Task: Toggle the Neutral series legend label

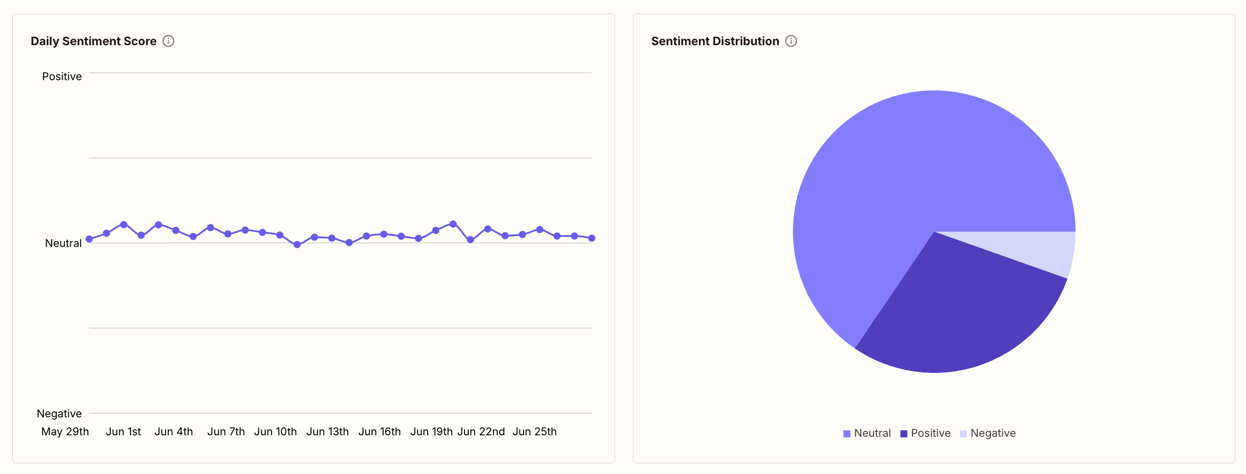Action: coord(872,434)
